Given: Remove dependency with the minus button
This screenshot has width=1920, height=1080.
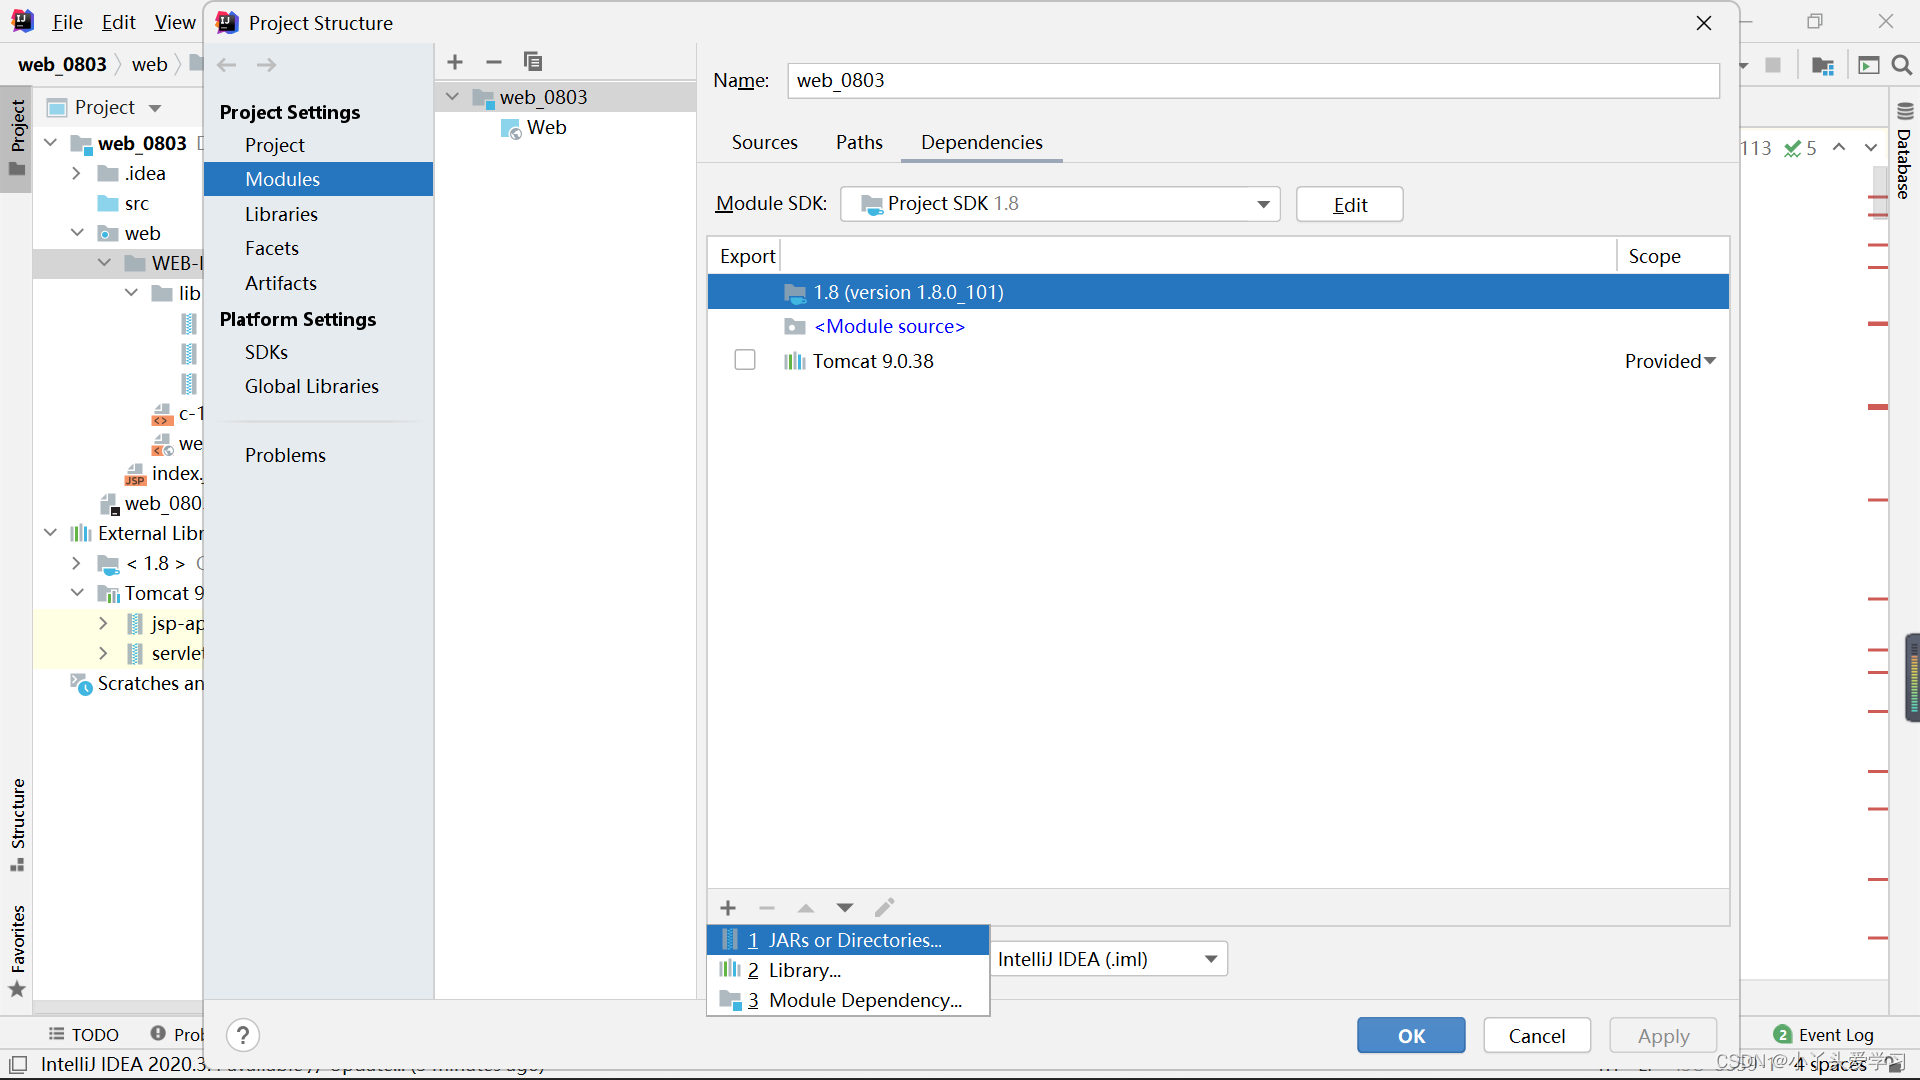Looking at the screenshot, I should point(767,908).
